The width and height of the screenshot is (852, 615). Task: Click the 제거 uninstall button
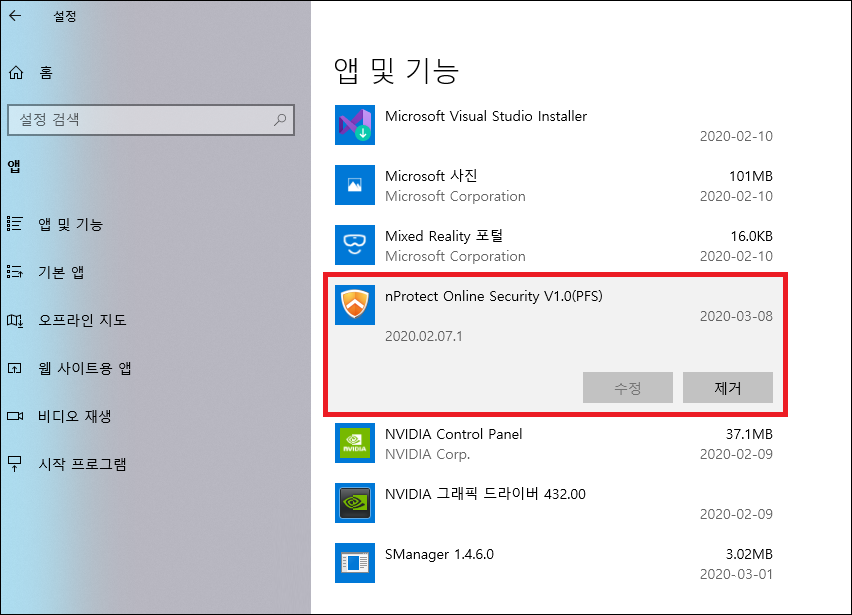pyautogui.click(x=728, y=388)
